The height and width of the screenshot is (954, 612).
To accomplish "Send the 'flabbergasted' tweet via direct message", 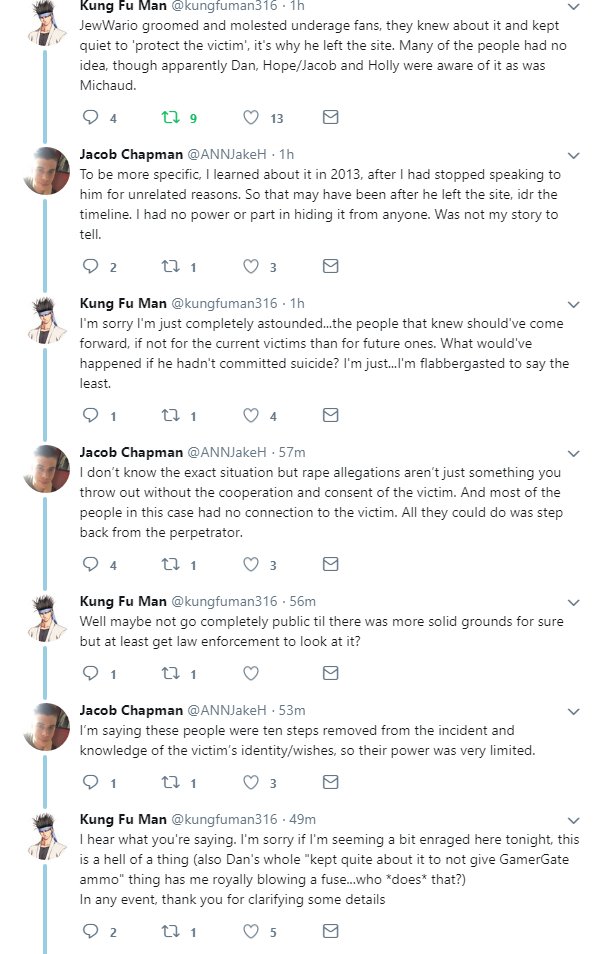I will coord(330,416).
